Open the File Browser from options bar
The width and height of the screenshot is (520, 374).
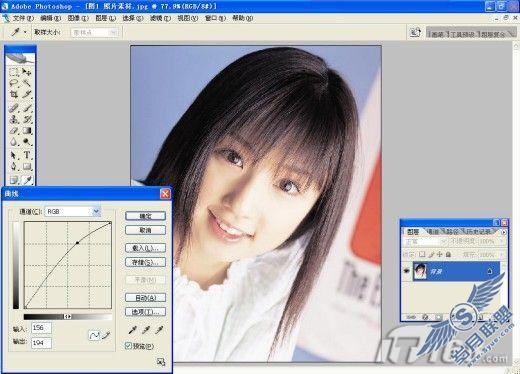[x=415, y=32]
